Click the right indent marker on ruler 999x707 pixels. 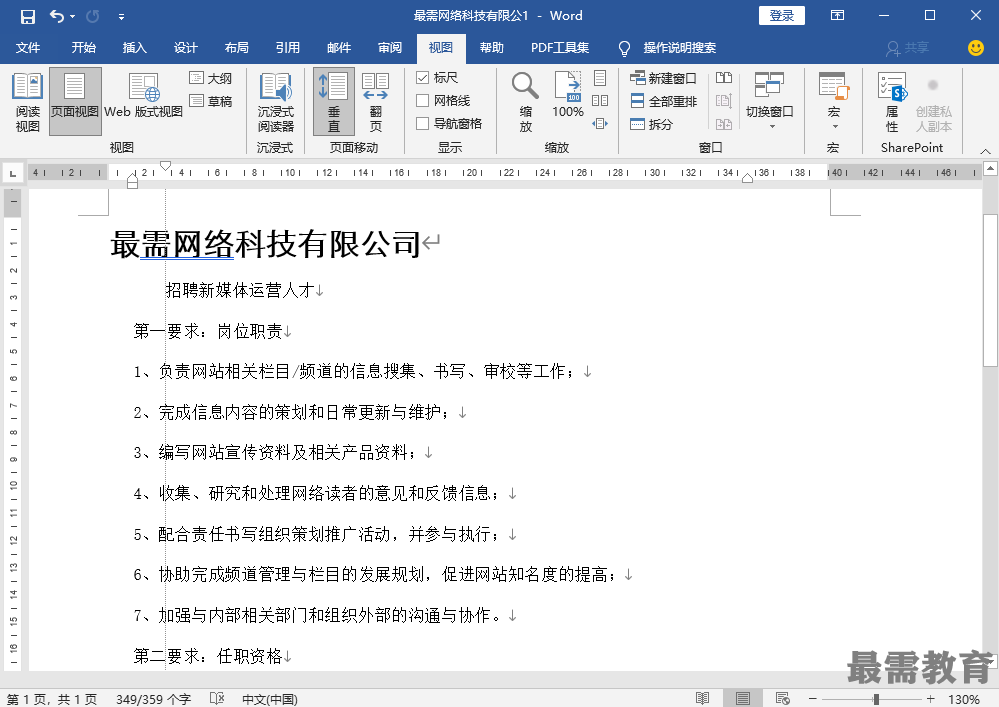point(747,178)
